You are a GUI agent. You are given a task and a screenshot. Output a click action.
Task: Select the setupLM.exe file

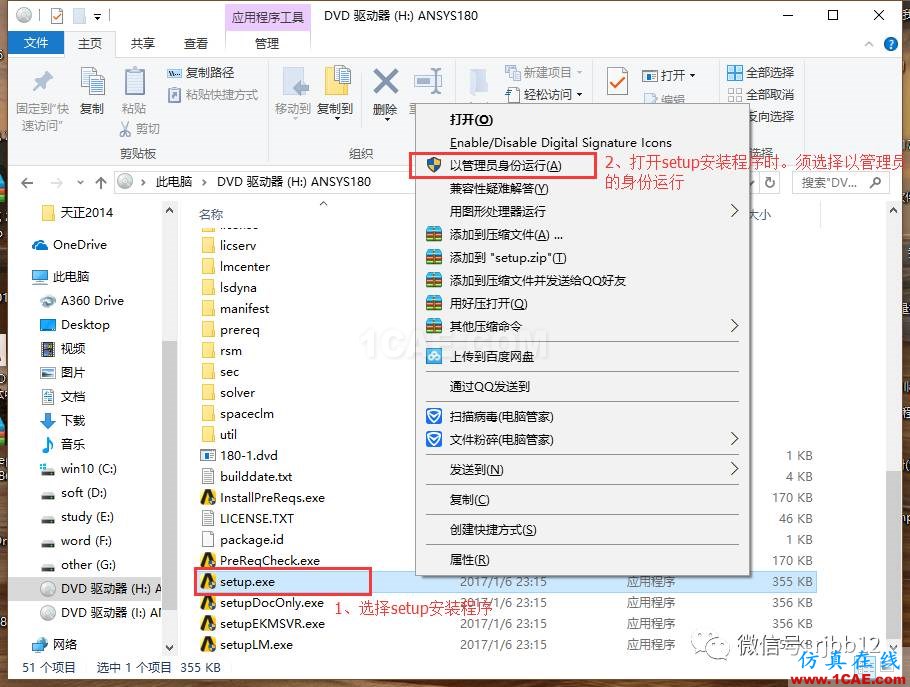tap(256, 645)
